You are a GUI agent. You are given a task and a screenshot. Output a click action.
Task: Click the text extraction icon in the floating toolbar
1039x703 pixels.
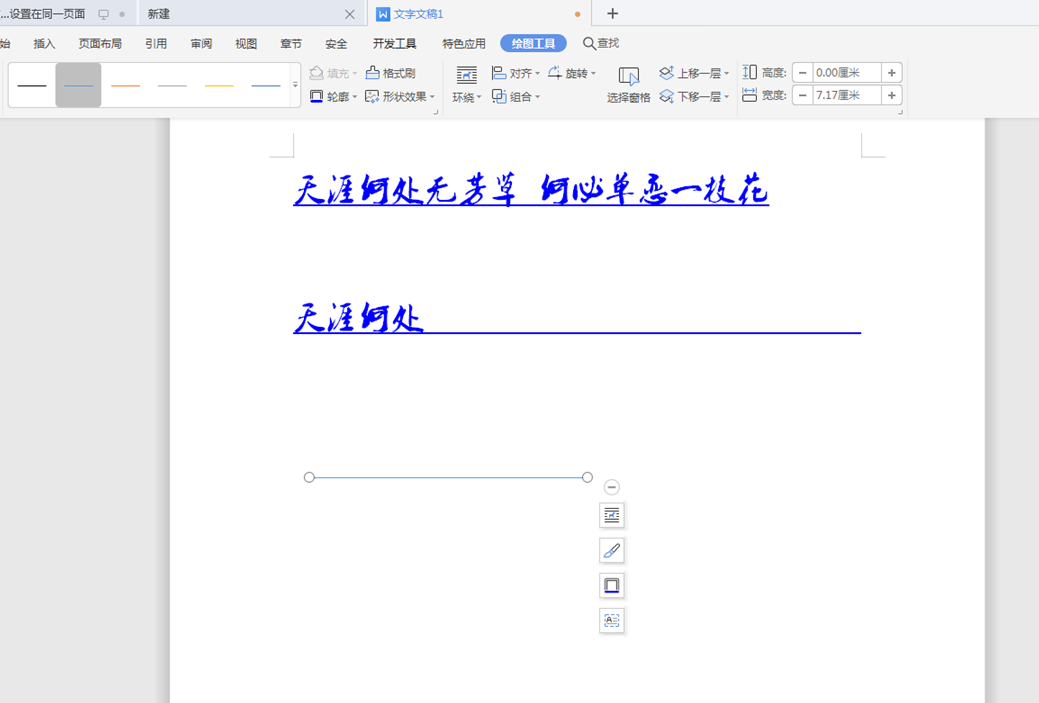click(611, 620)
